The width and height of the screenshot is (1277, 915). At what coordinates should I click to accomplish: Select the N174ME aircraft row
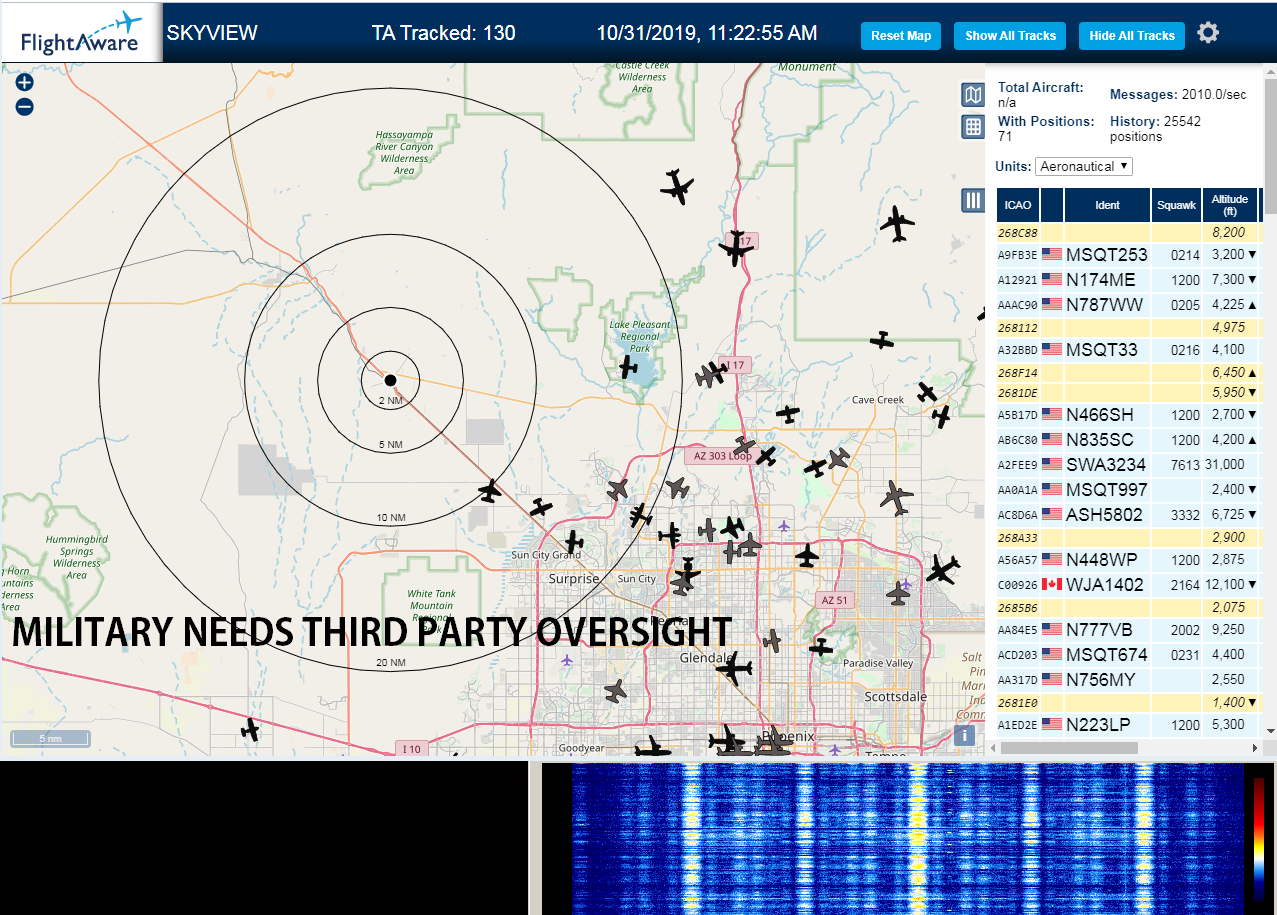pos(1128,279)
